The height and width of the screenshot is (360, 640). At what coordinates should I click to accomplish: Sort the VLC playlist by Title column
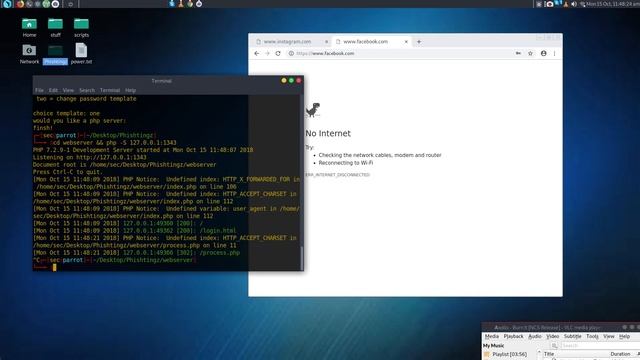549,354
